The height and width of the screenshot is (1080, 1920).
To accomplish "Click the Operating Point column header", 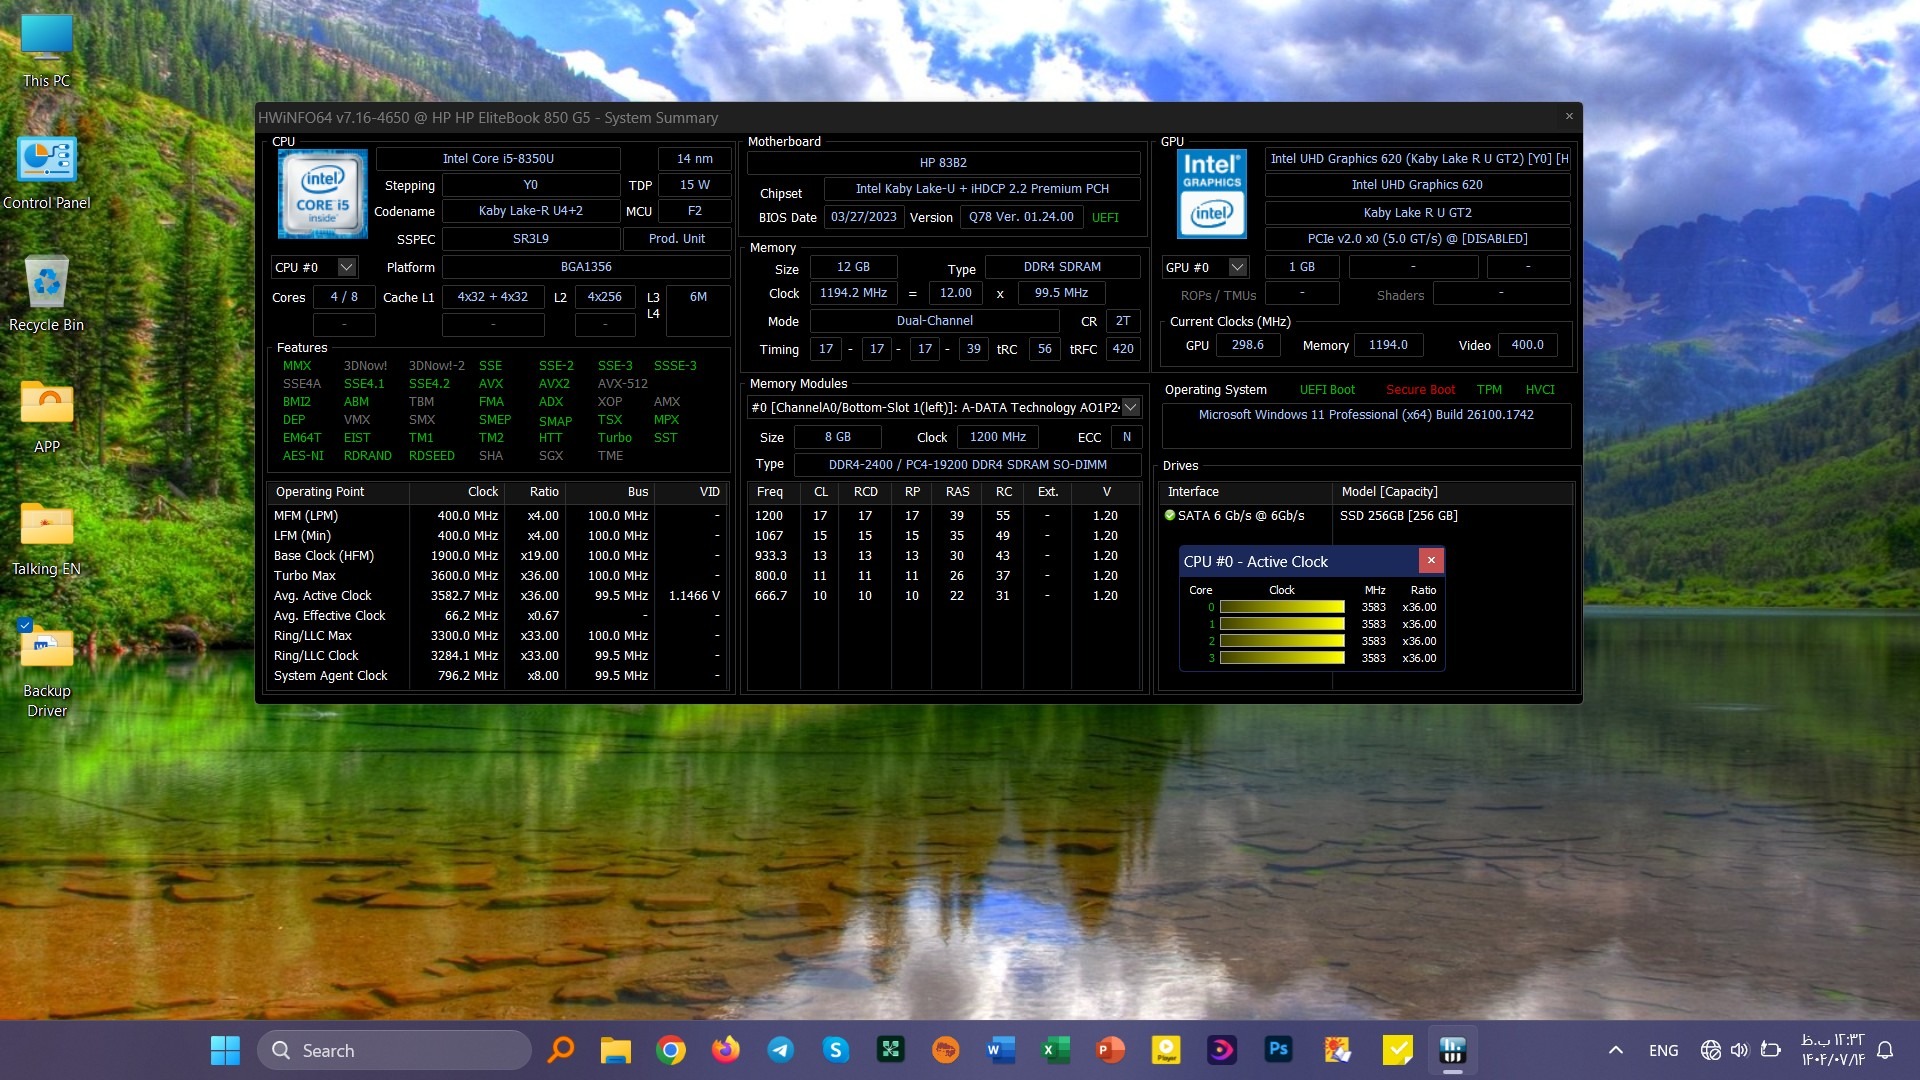I will 320,492.
